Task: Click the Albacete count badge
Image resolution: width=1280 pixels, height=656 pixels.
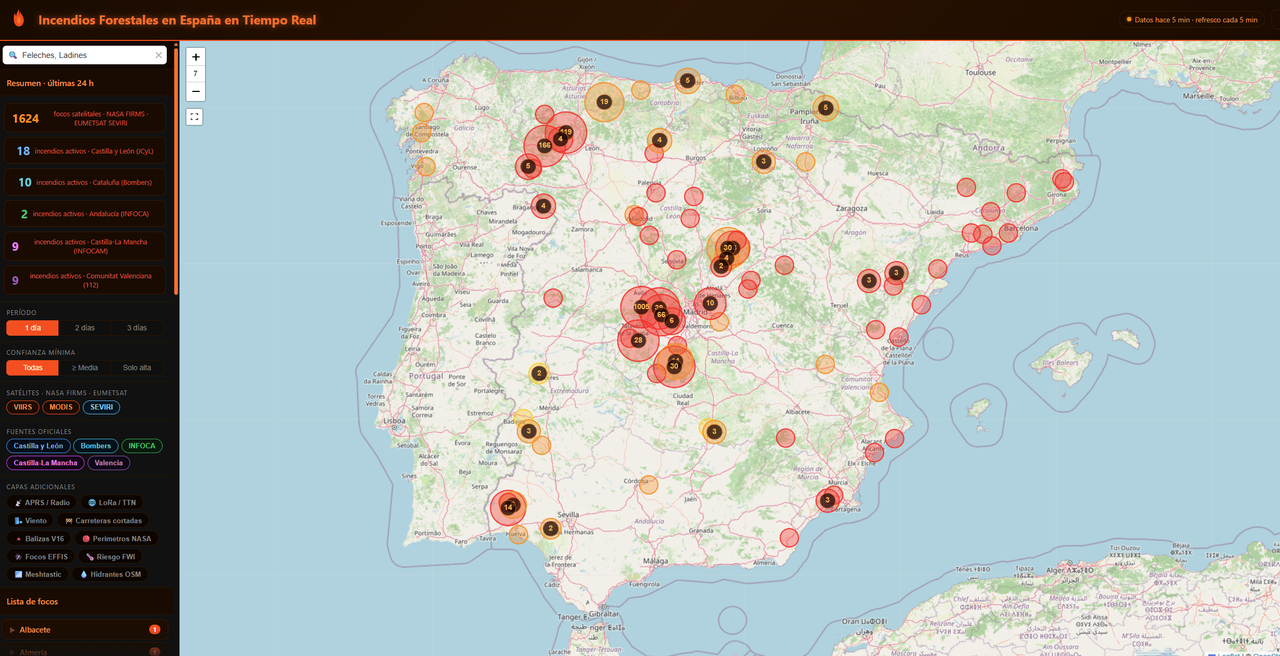Action: point(155,630)
